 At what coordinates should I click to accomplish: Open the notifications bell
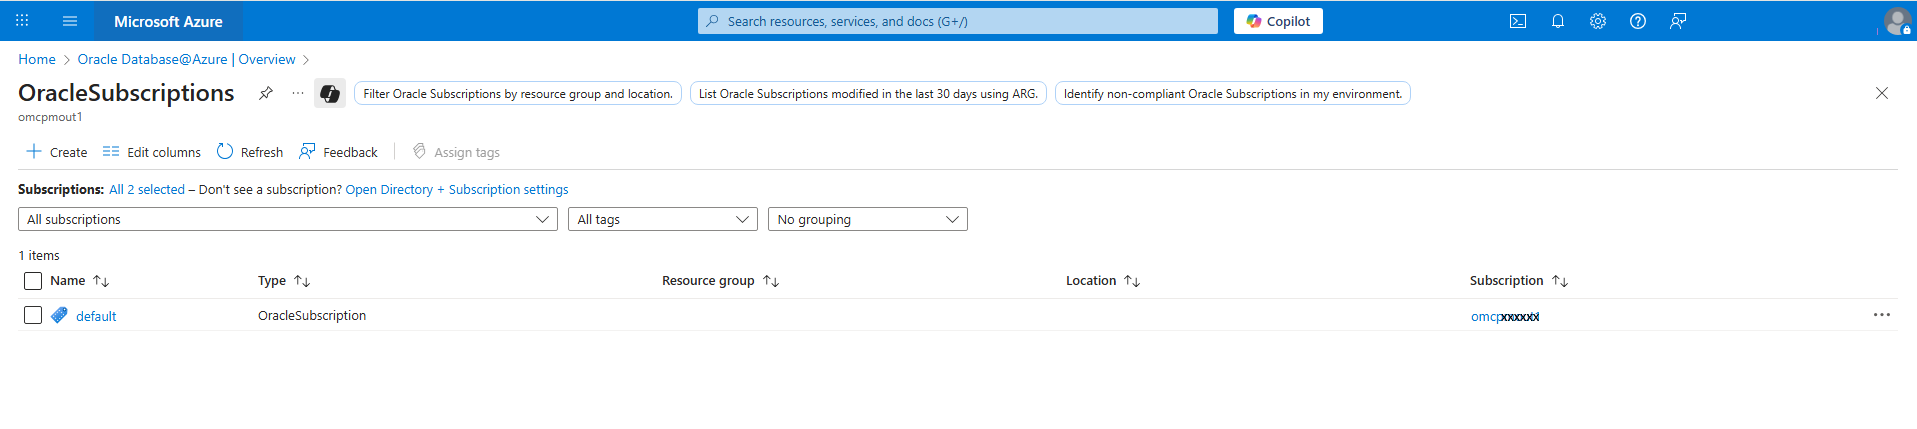1557,21
